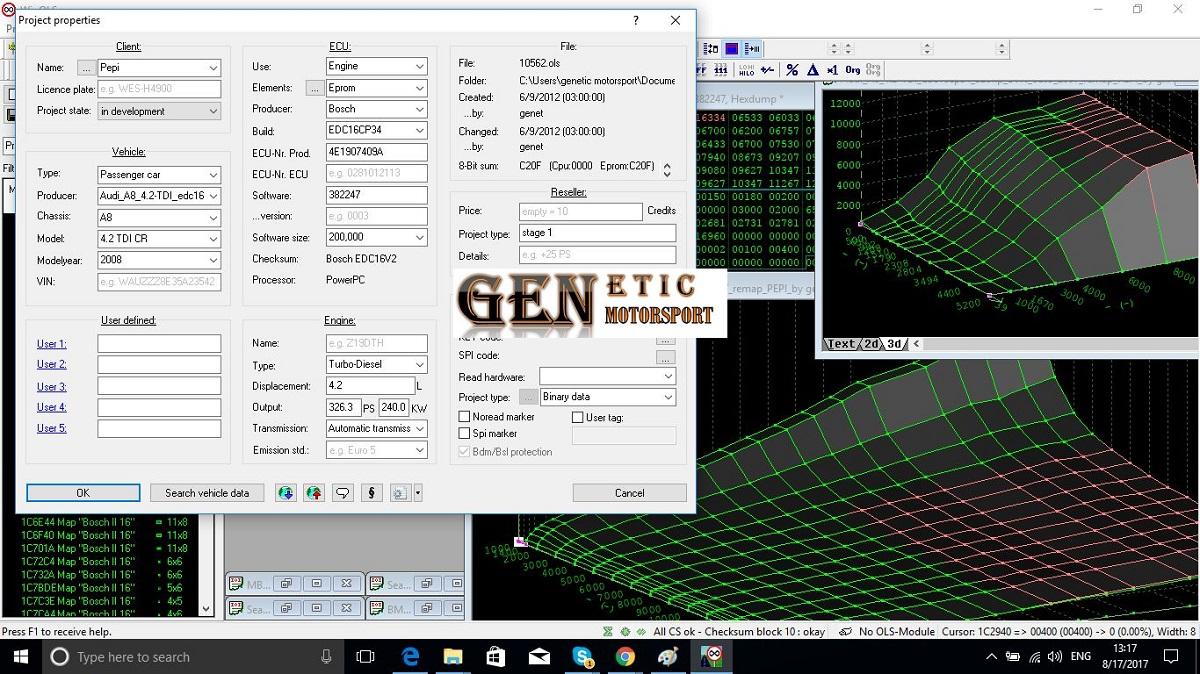Click the Org original values toolbar icon
This screenshot has width=1200, height=674.
click(x=852, y=70)
